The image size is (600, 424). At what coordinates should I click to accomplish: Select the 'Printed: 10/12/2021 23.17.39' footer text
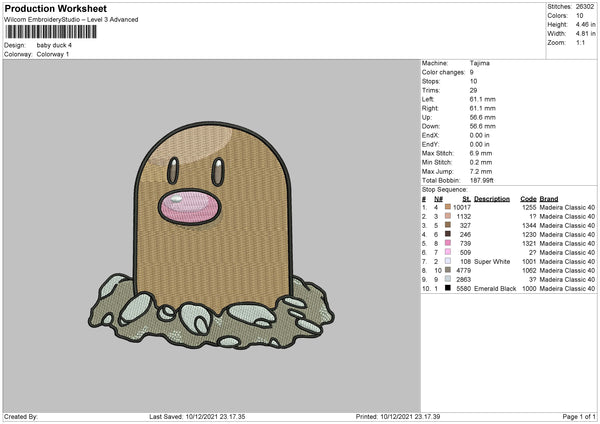tap(398, 416)
